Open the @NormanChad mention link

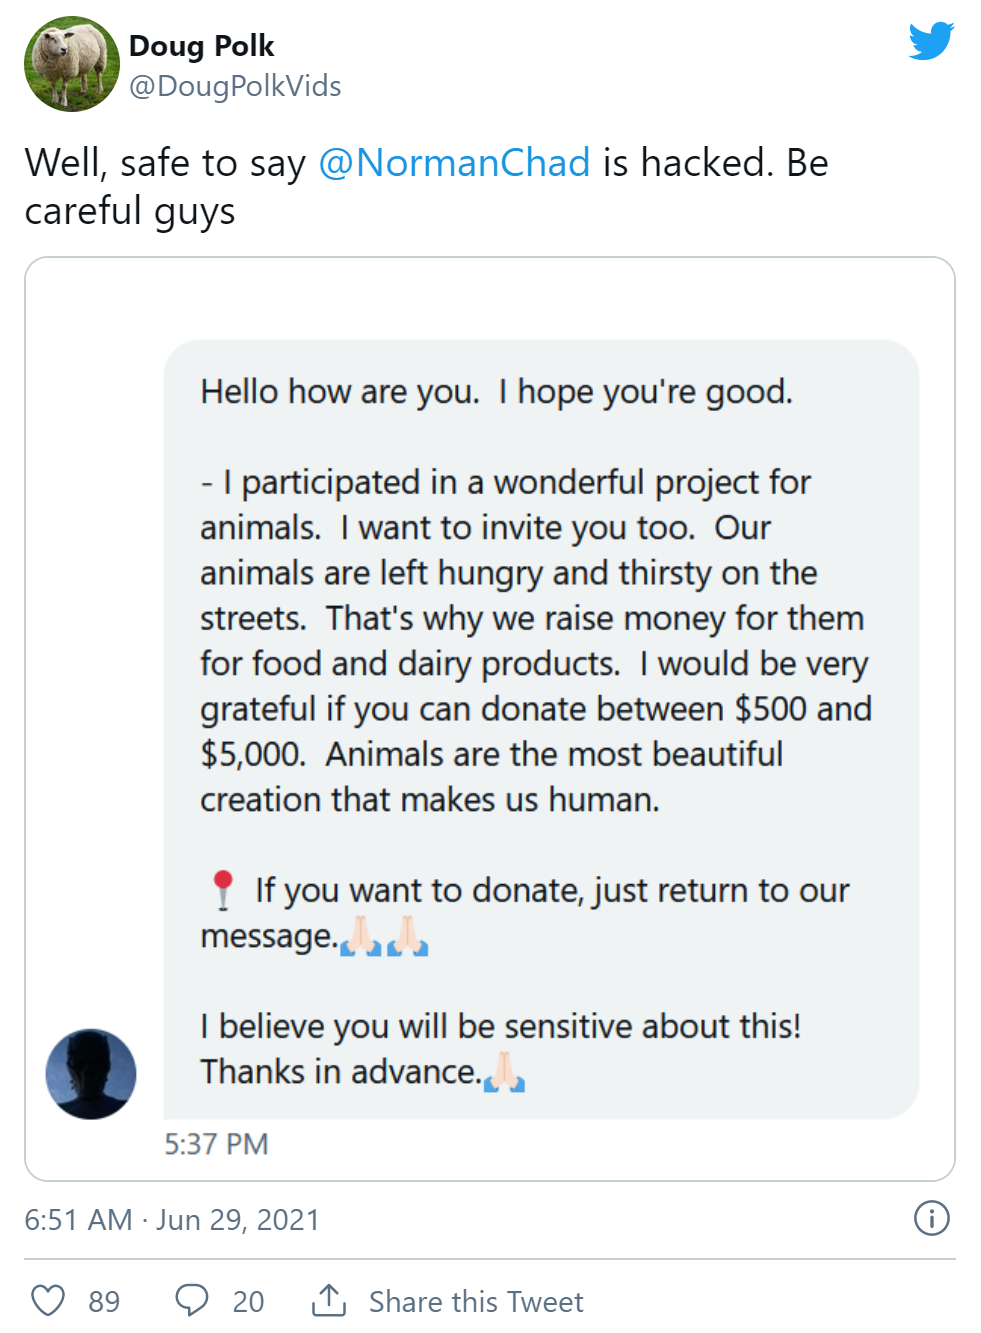[454, 163]
